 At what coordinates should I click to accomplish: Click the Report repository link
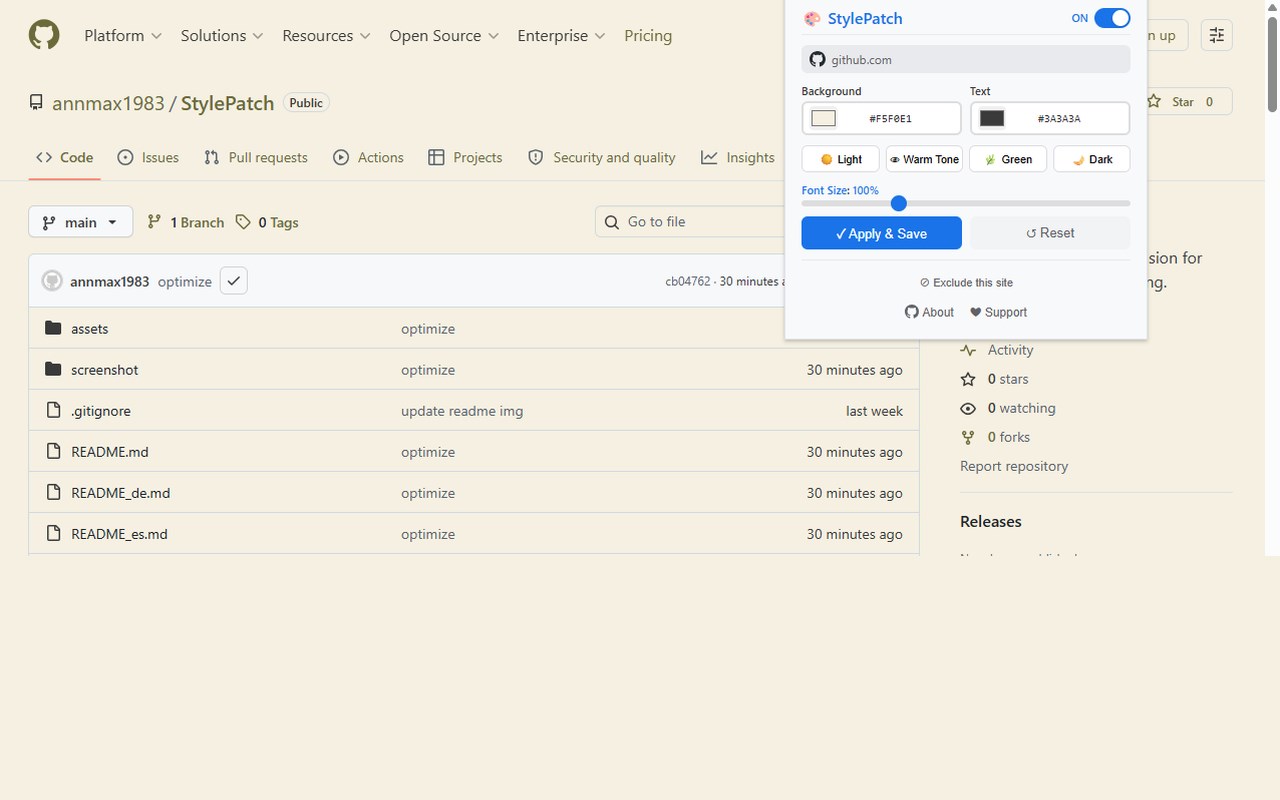[x=1014, y=466]
